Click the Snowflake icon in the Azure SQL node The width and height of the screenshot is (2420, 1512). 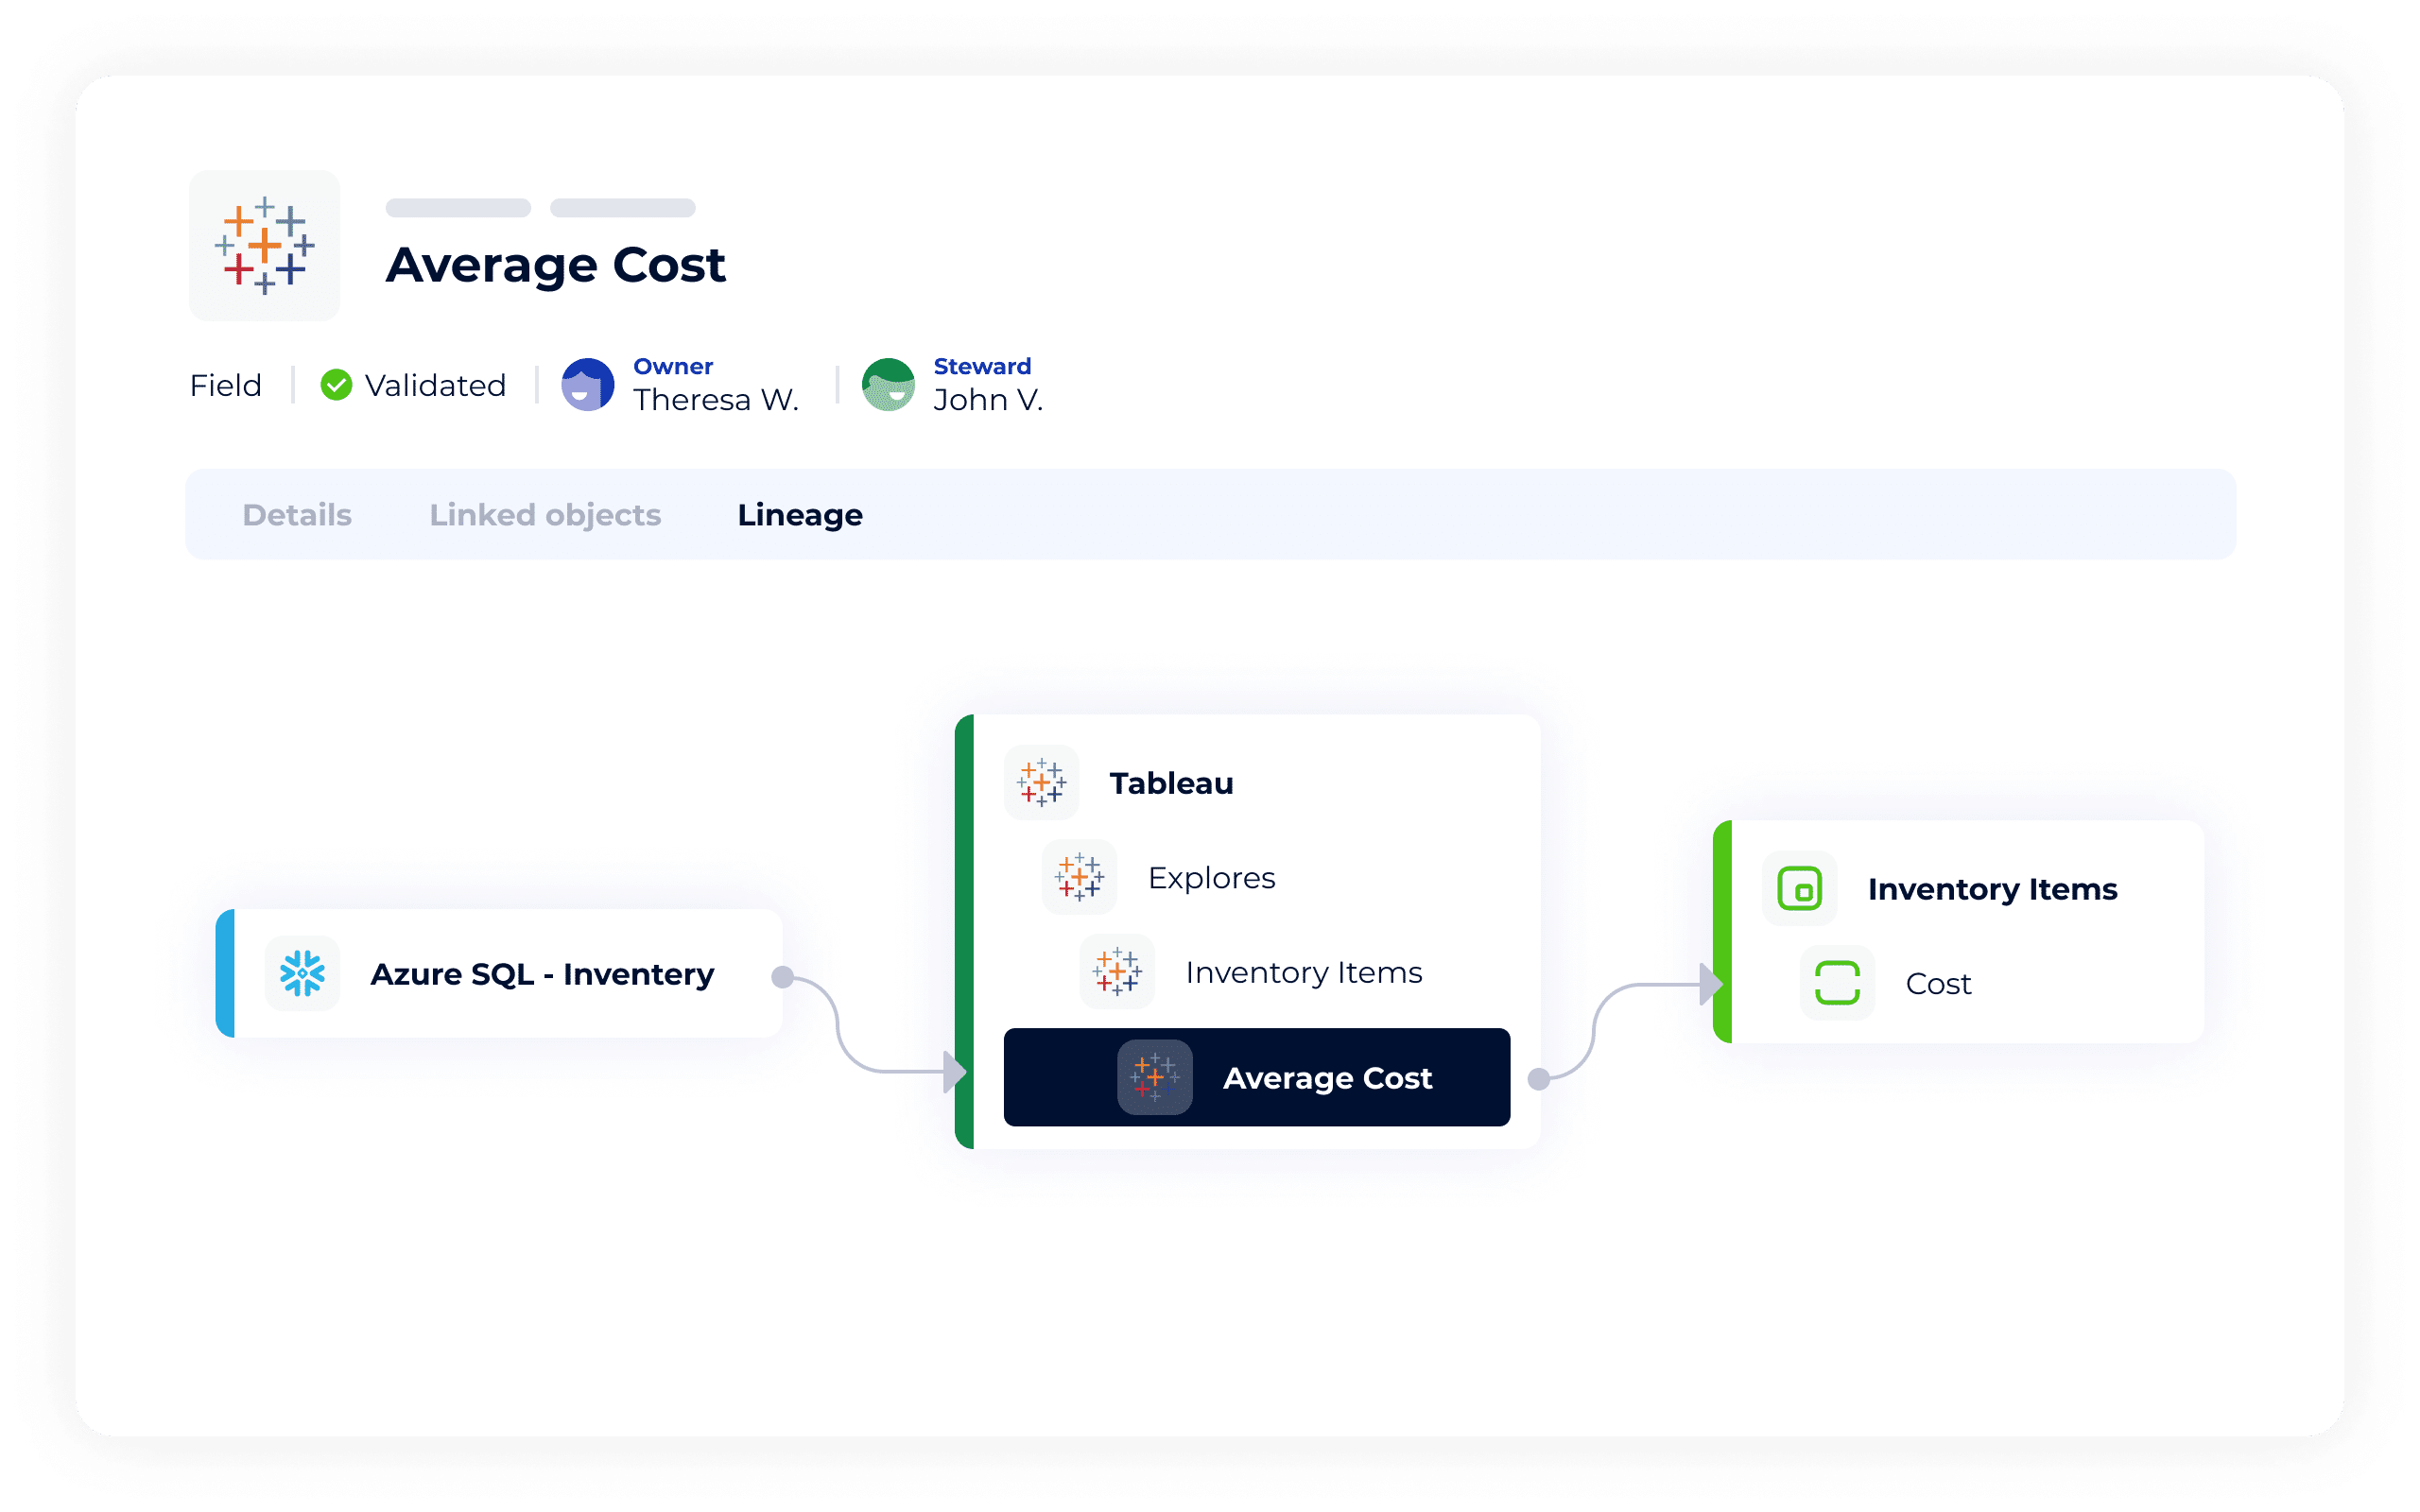[x=302, y=973]
